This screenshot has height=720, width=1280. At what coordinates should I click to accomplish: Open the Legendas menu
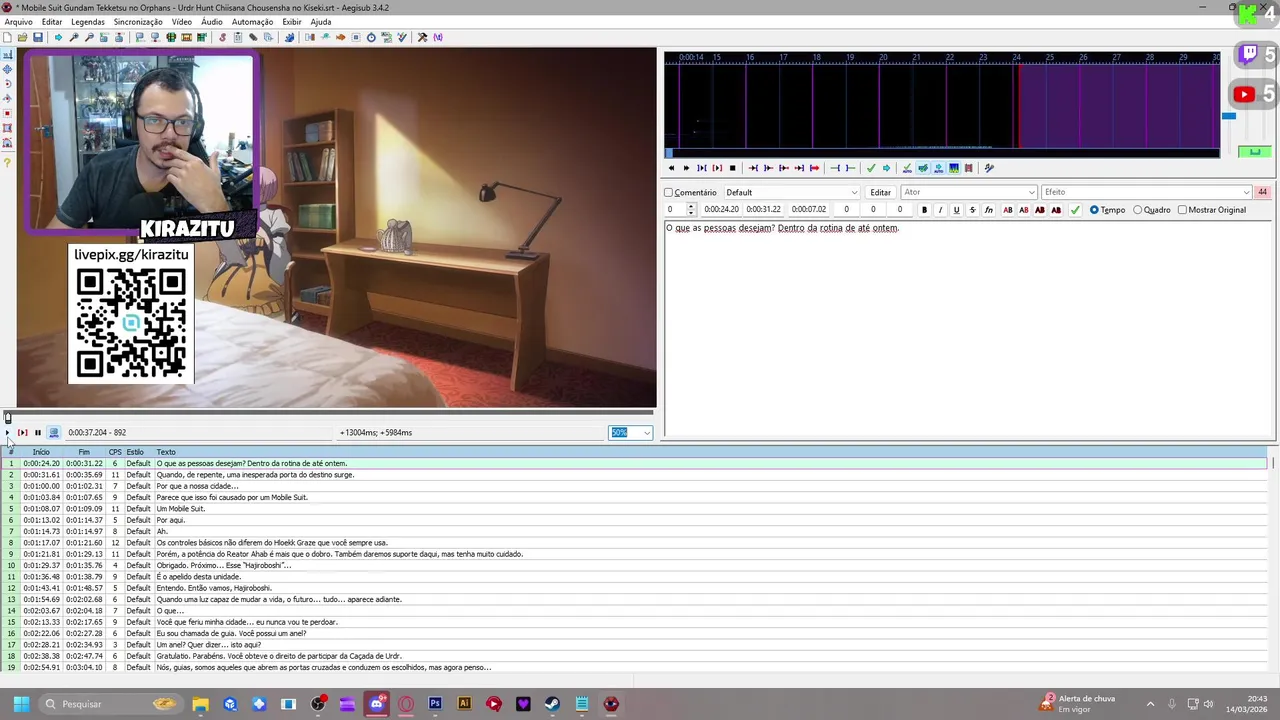[x=87, y=22]
